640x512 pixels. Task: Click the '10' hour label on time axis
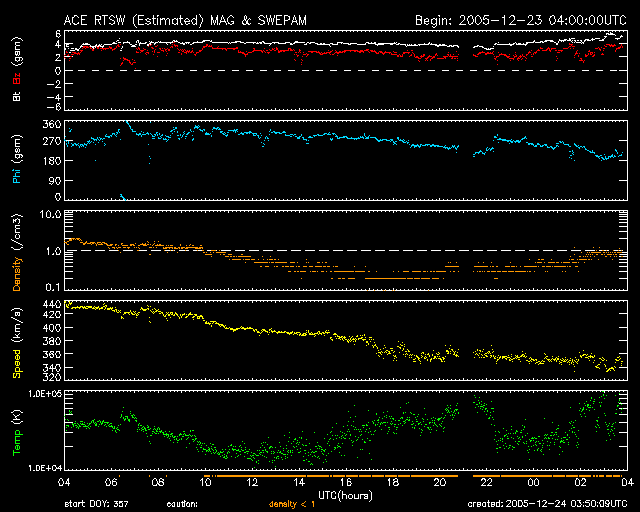coord(205,482)
